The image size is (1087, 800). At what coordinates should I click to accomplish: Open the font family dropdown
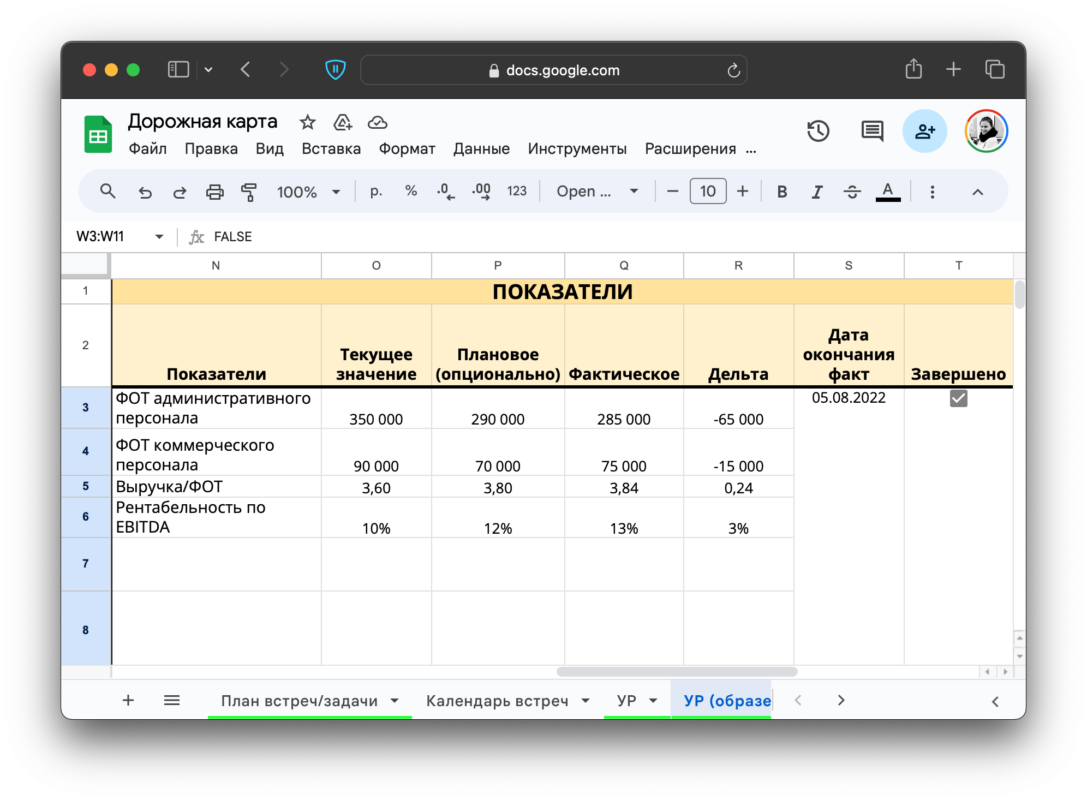(597, 190)
